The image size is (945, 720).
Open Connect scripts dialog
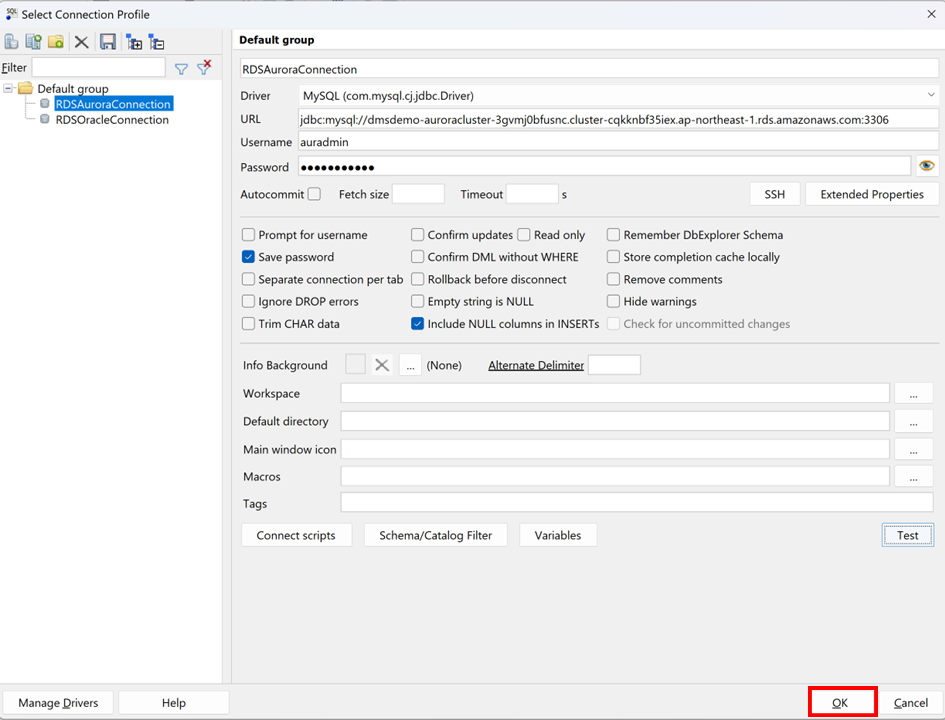click(296, 535)
